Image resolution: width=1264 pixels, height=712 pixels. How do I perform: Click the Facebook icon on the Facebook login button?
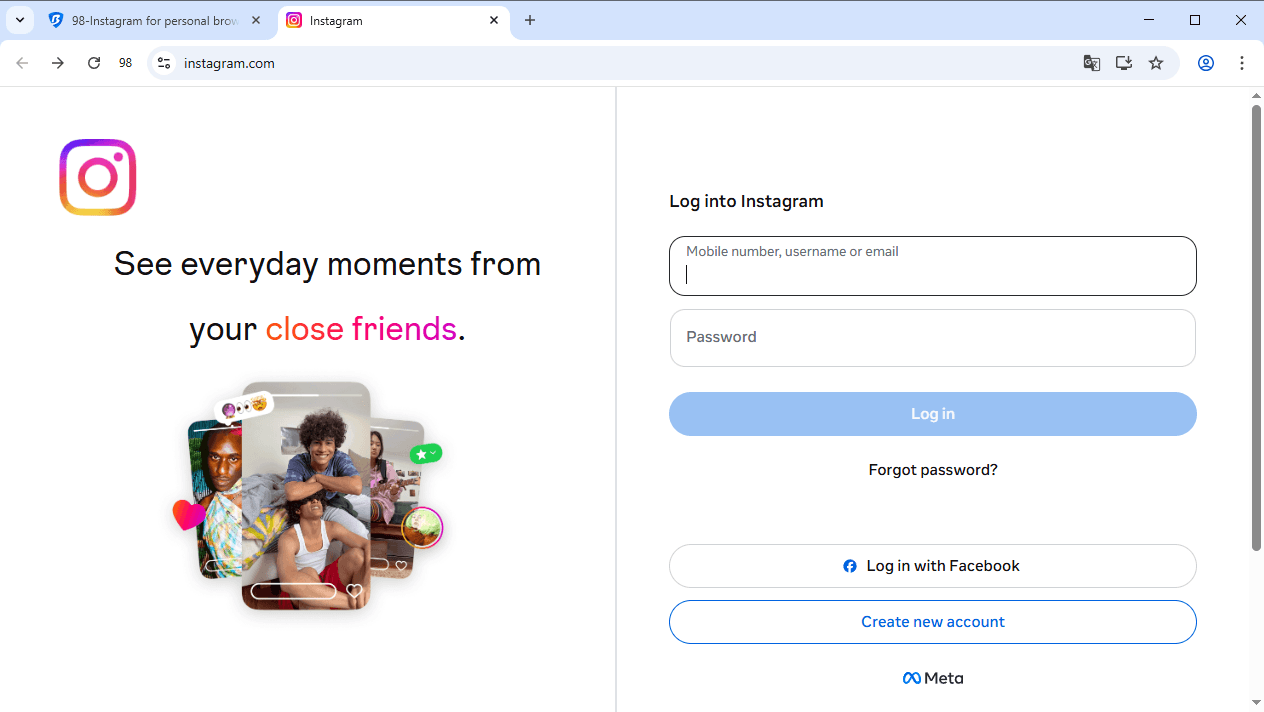pos(850,566)
